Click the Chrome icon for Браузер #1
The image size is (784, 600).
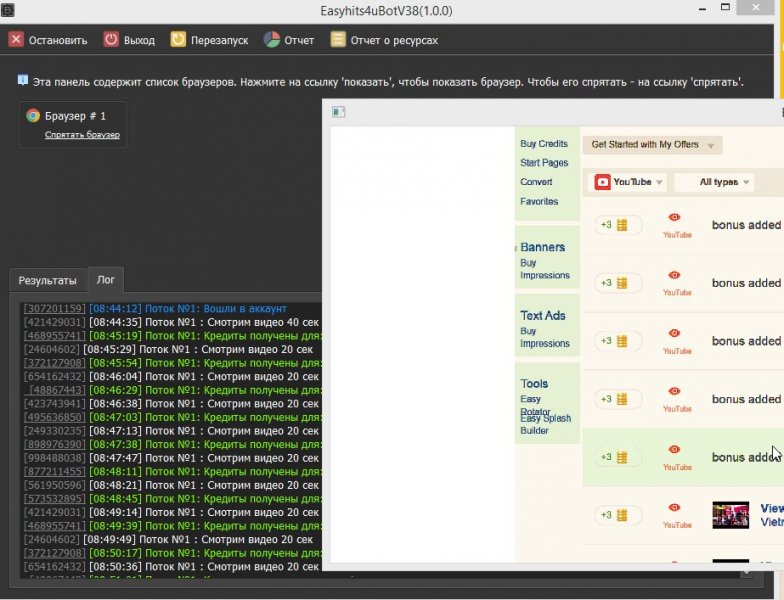33,116
